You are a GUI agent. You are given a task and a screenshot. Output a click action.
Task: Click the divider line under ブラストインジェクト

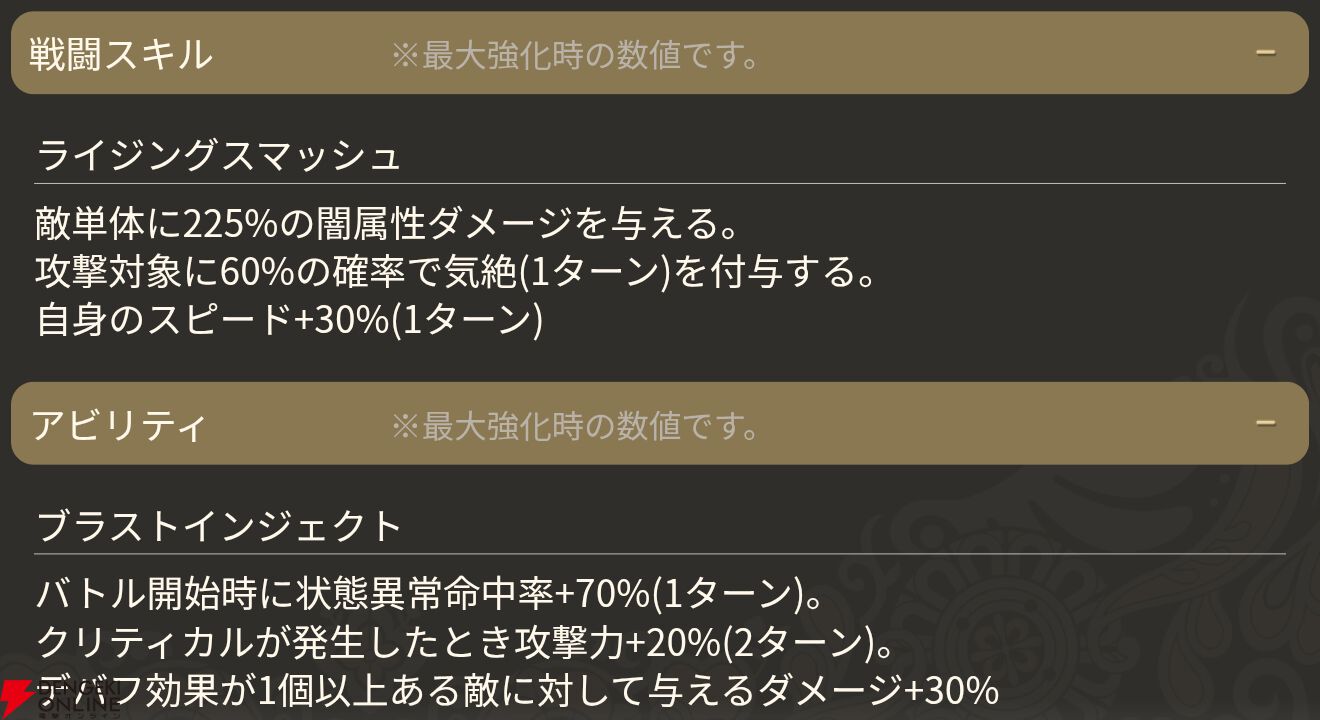click(x=660, y=554)
